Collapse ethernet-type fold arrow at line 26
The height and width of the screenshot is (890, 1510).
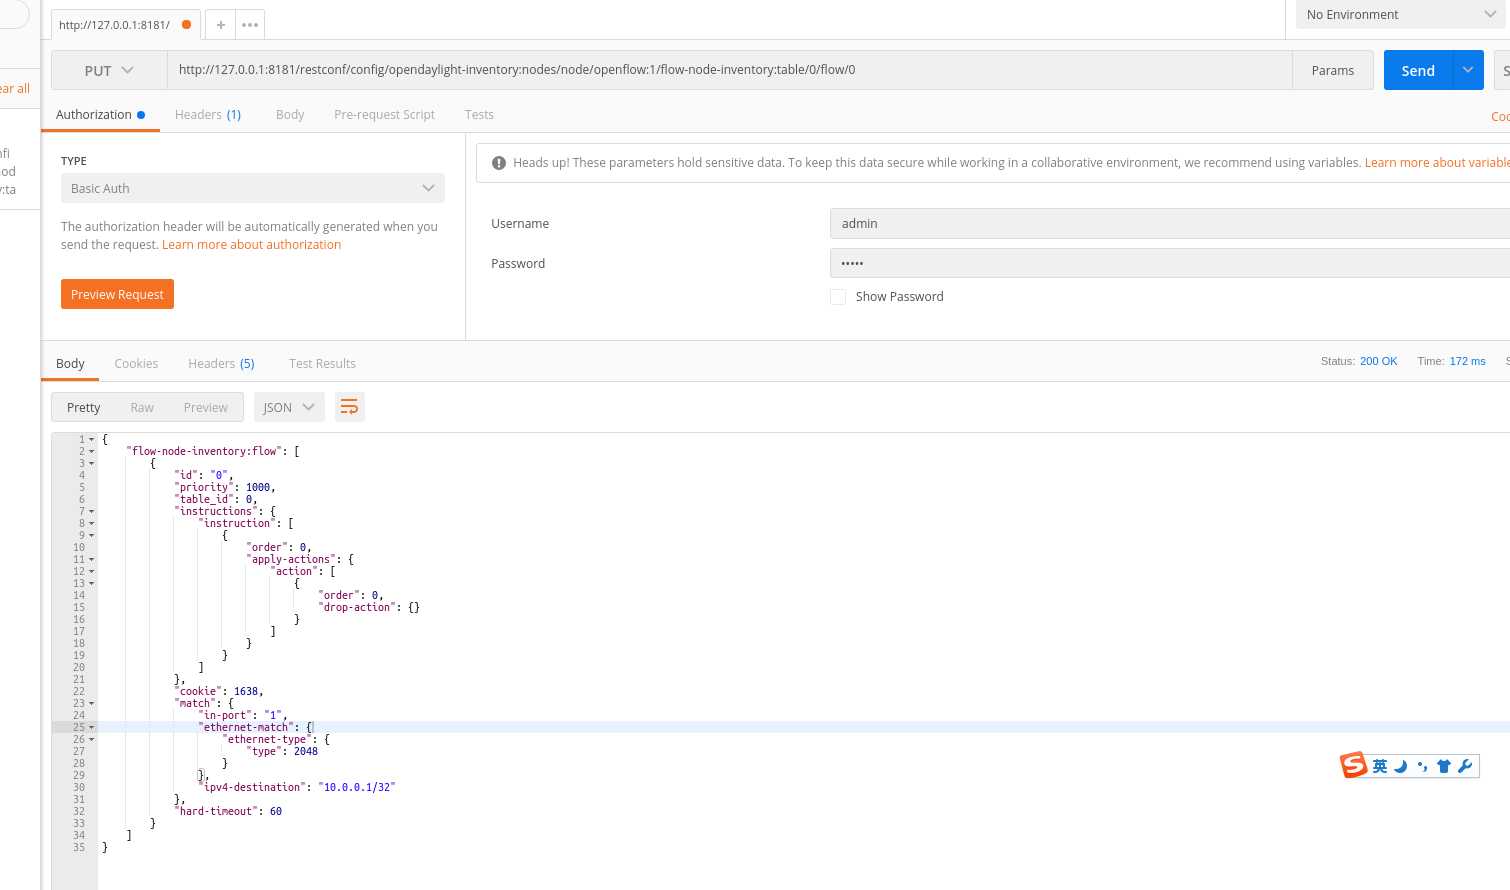pyautogui.click(x=92, y=739)
